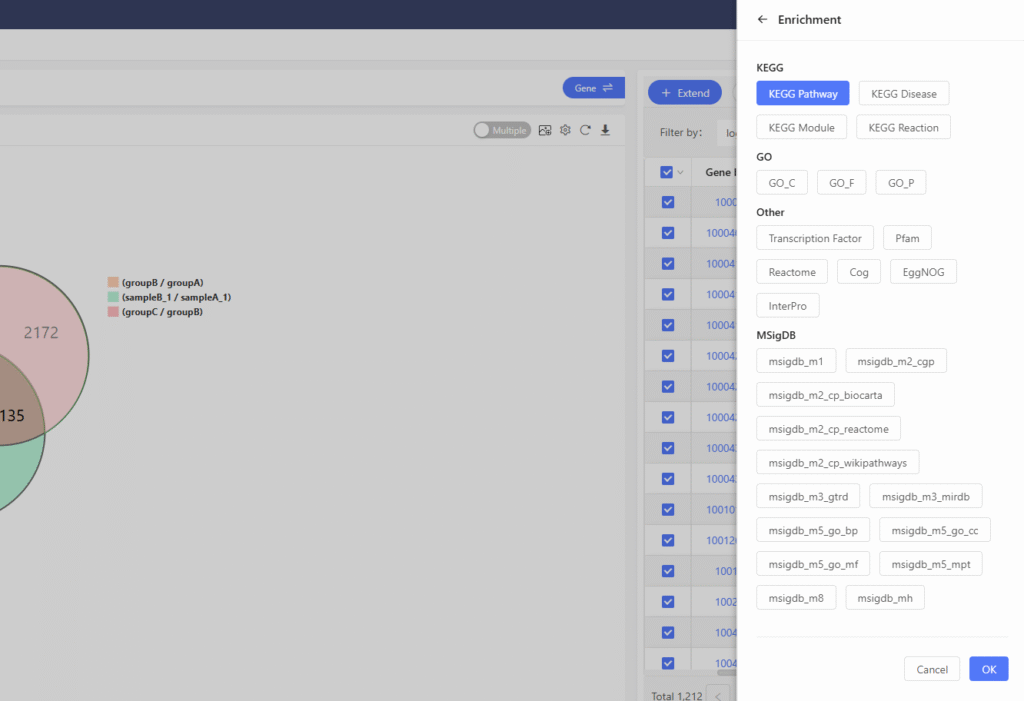Click the Gene swap button

pos(593,88)
